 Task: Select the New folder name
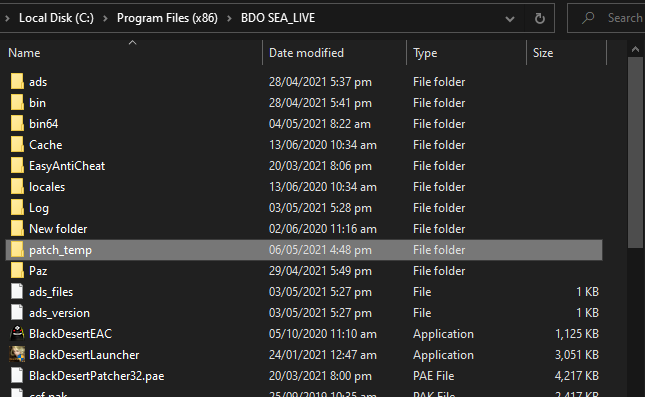click(58, 229)
